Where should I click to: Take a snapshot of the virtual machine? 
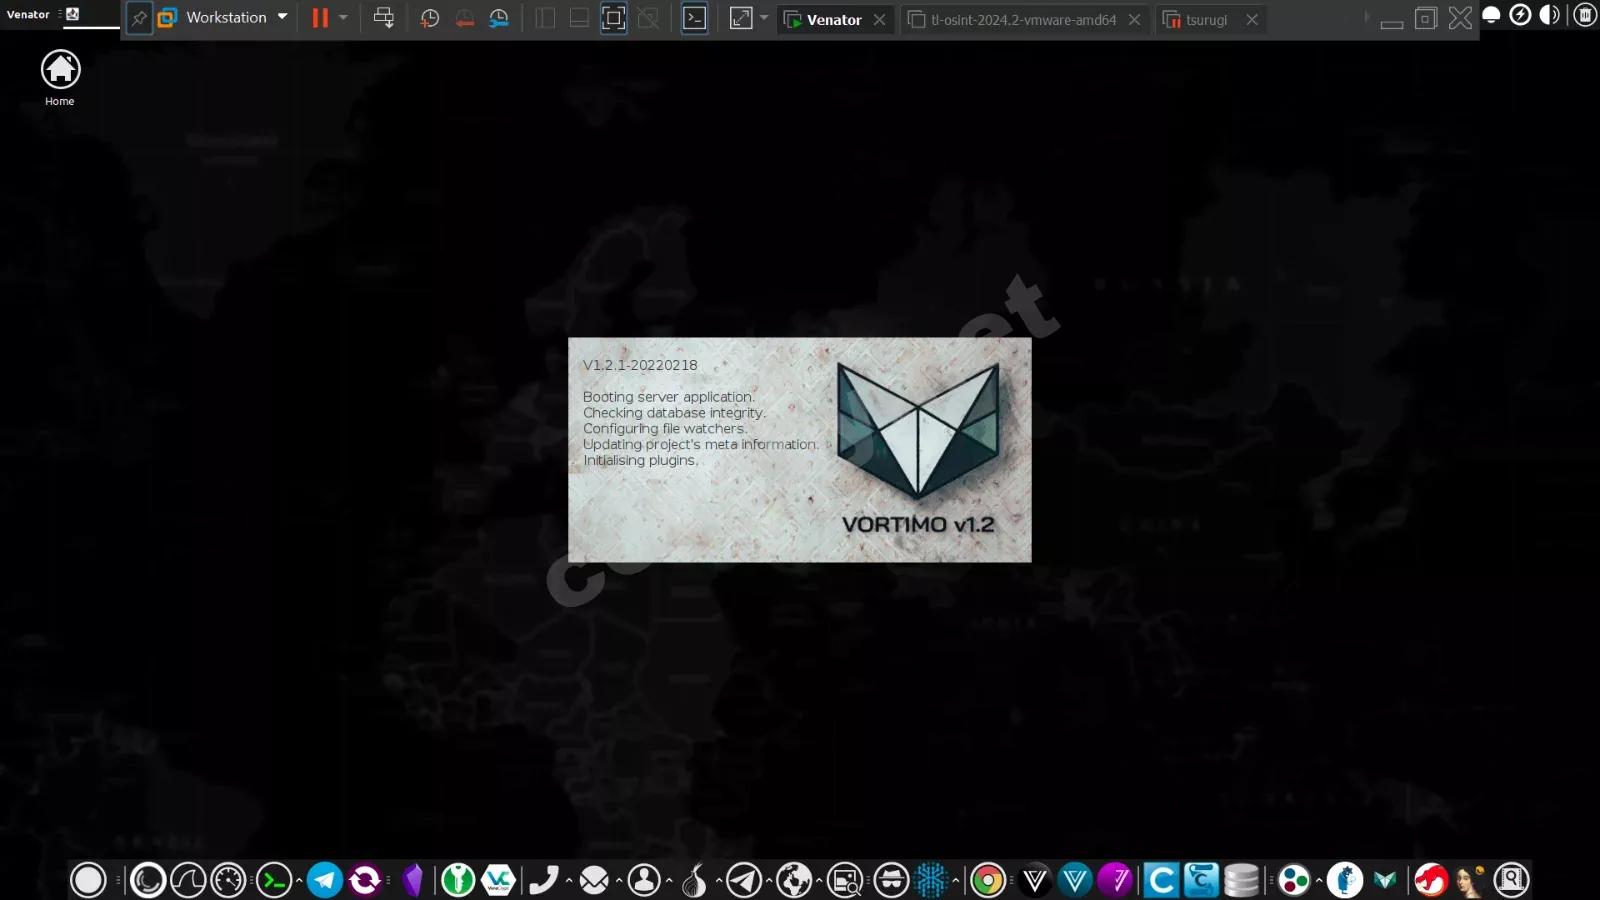coord(430,18)
